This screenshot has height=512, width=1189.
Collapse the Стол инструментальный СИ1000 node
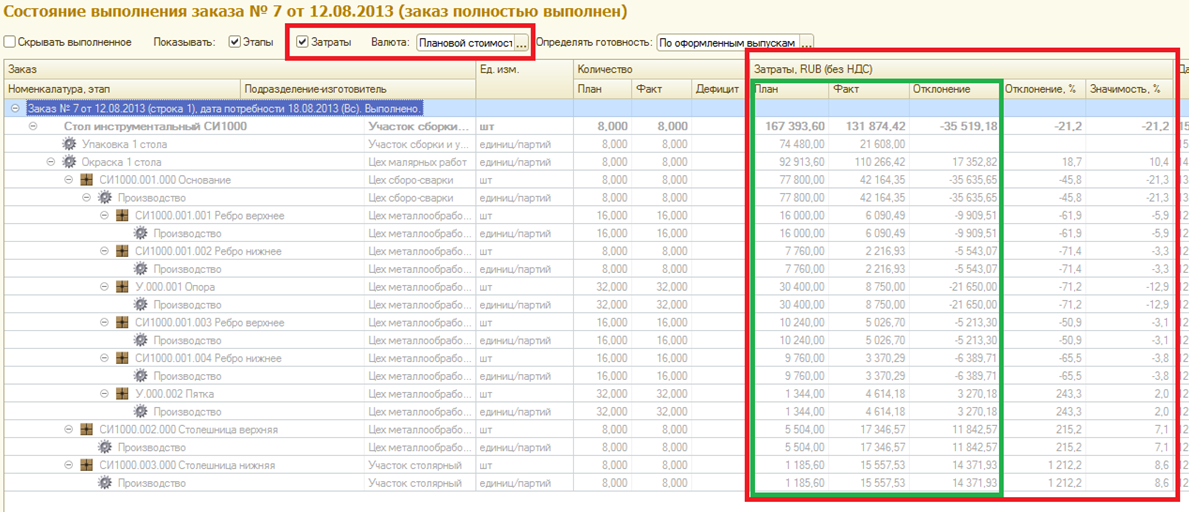click(x=34, y=126)
